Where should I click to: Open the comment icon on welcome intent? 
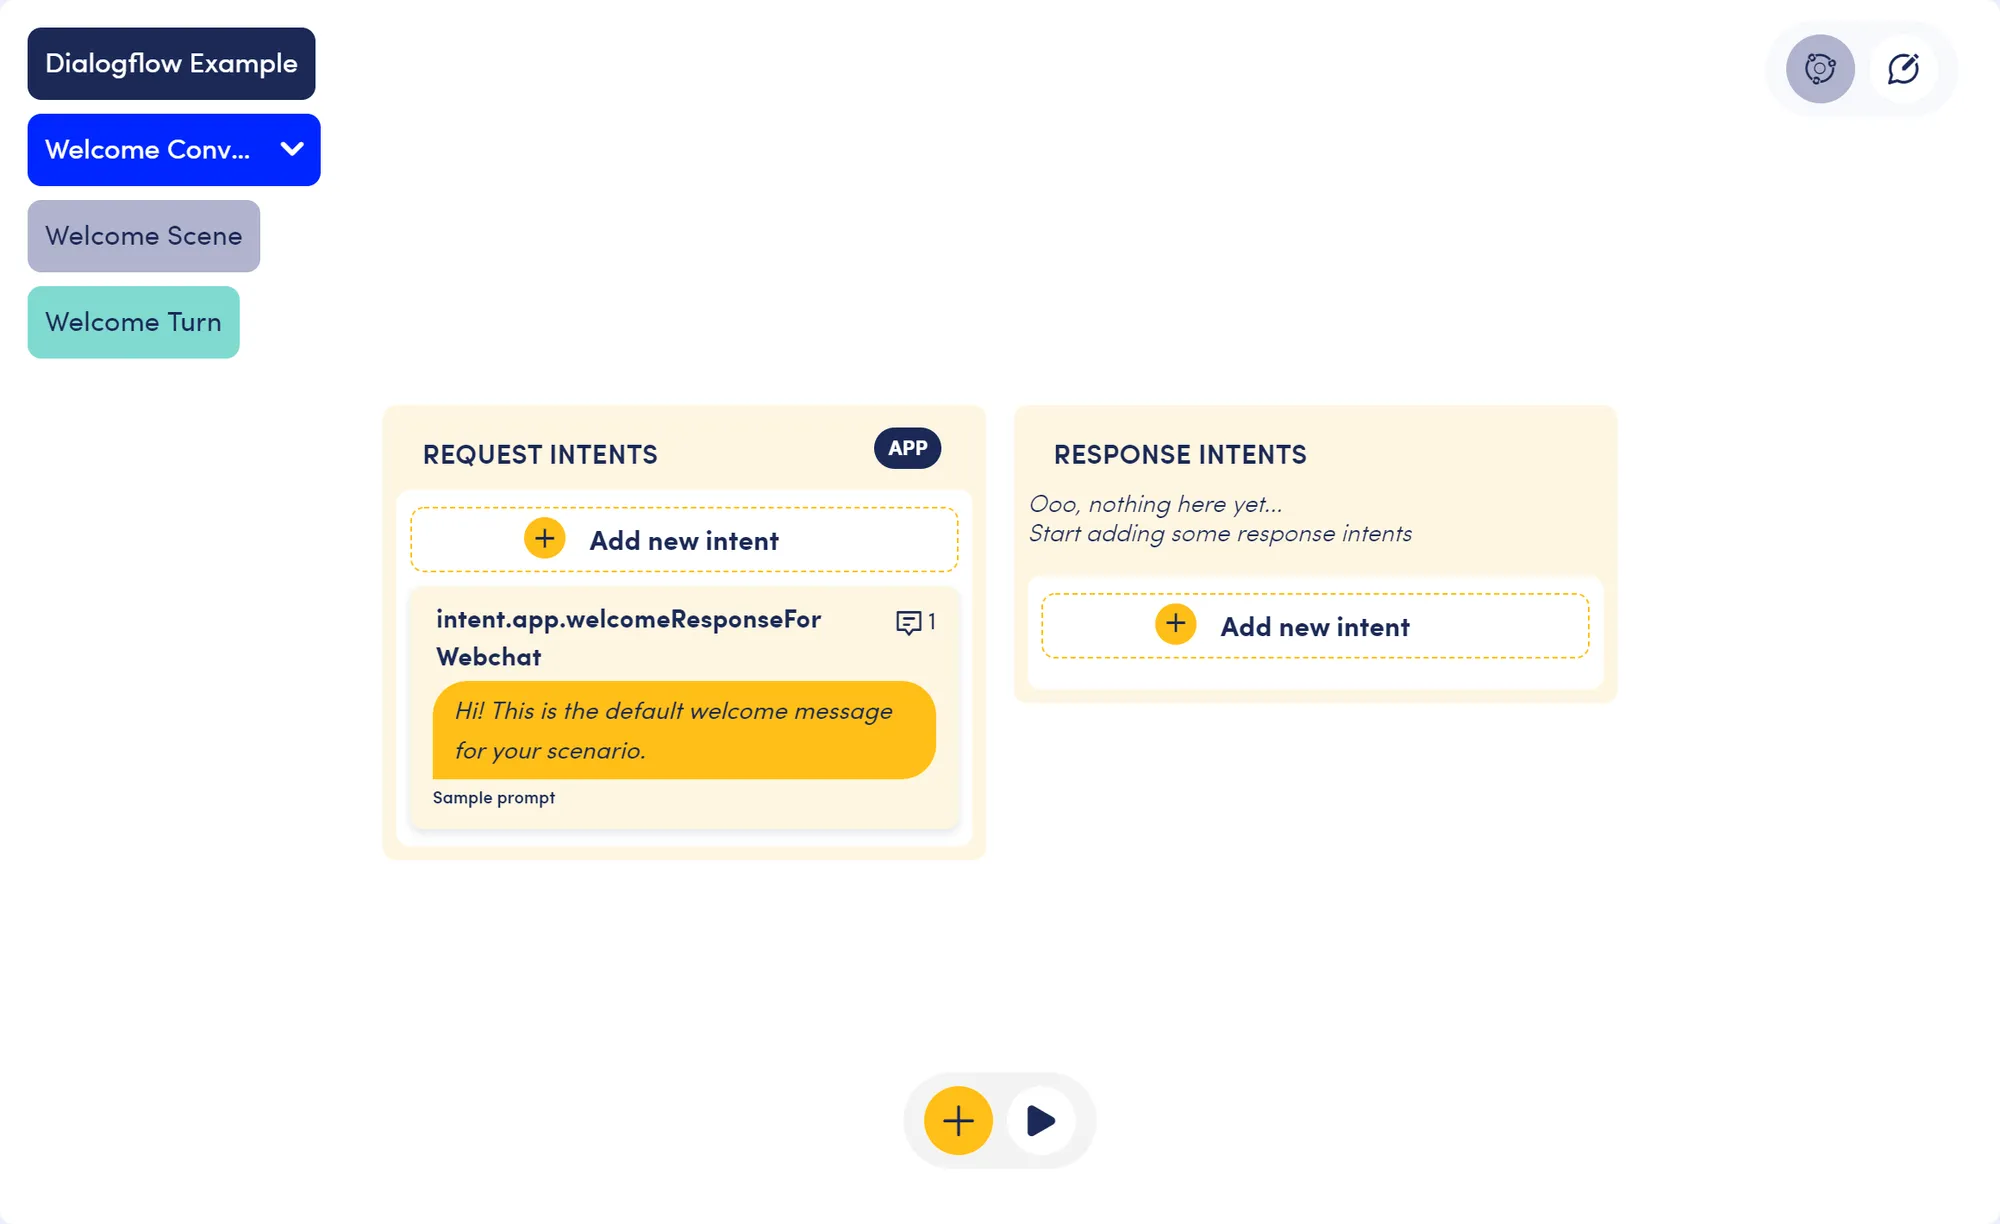(915, 622)
